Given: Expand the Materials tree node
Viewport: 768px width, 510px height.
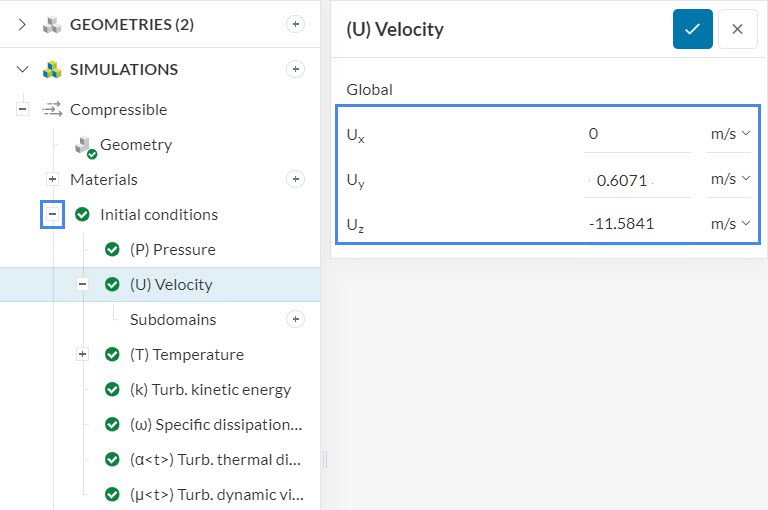Looking at the screenshot, I should 53,180.
